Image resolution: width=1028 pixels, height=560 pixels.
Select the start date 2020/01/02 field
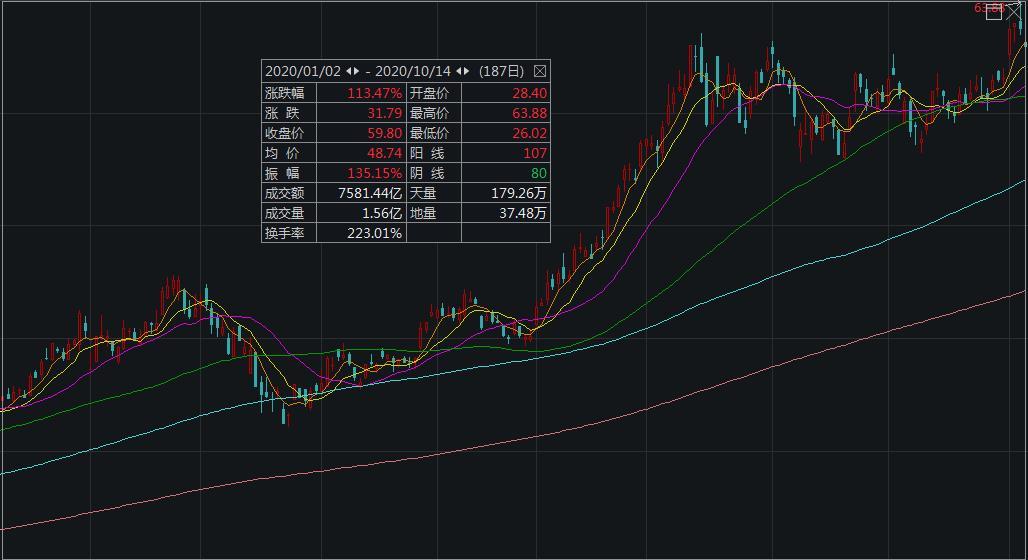[303, 71]
